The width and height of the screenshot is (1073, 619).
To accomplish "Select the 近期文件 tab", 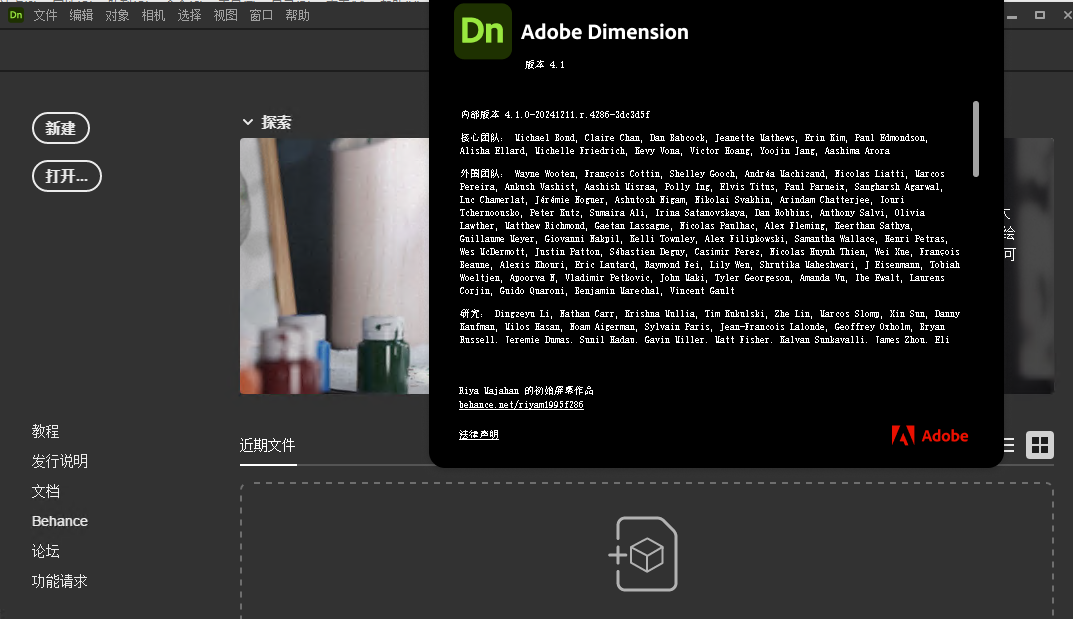I will click(x=268, y=446).
